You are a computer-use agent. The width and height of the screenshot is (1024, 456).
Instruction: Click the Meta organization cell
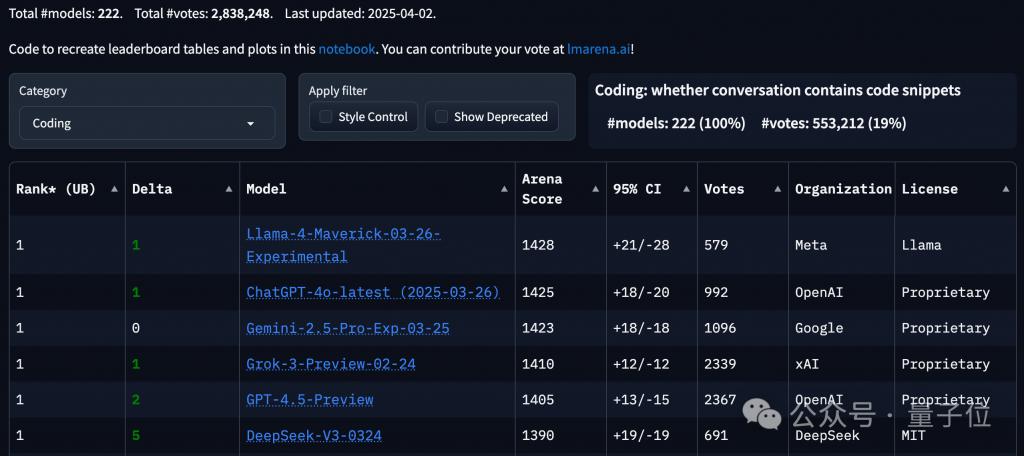(x=810, y=246)
